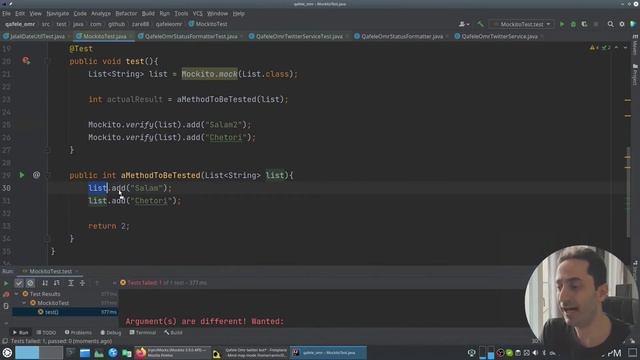Toggle Show Passed tests checkmark button
Viewport: 640px width, 360px height.
click(x=19, y=283)
